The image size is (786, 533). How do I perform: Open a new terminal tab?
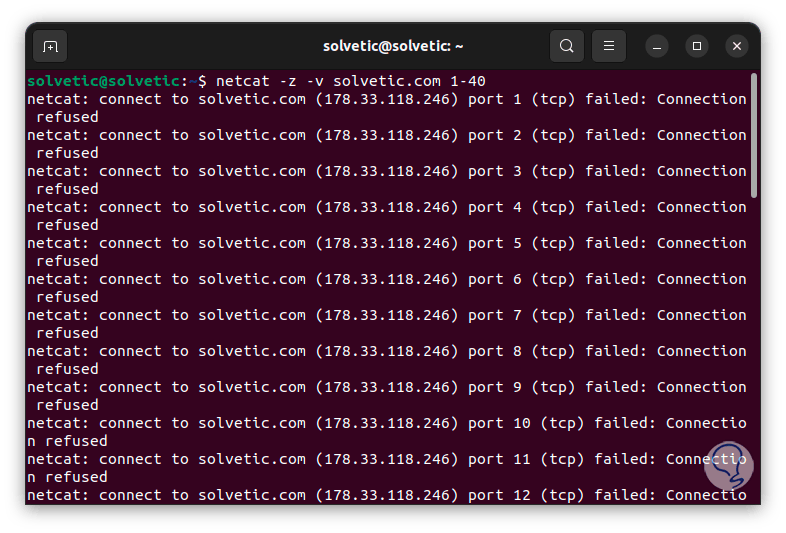pos(50,46)
